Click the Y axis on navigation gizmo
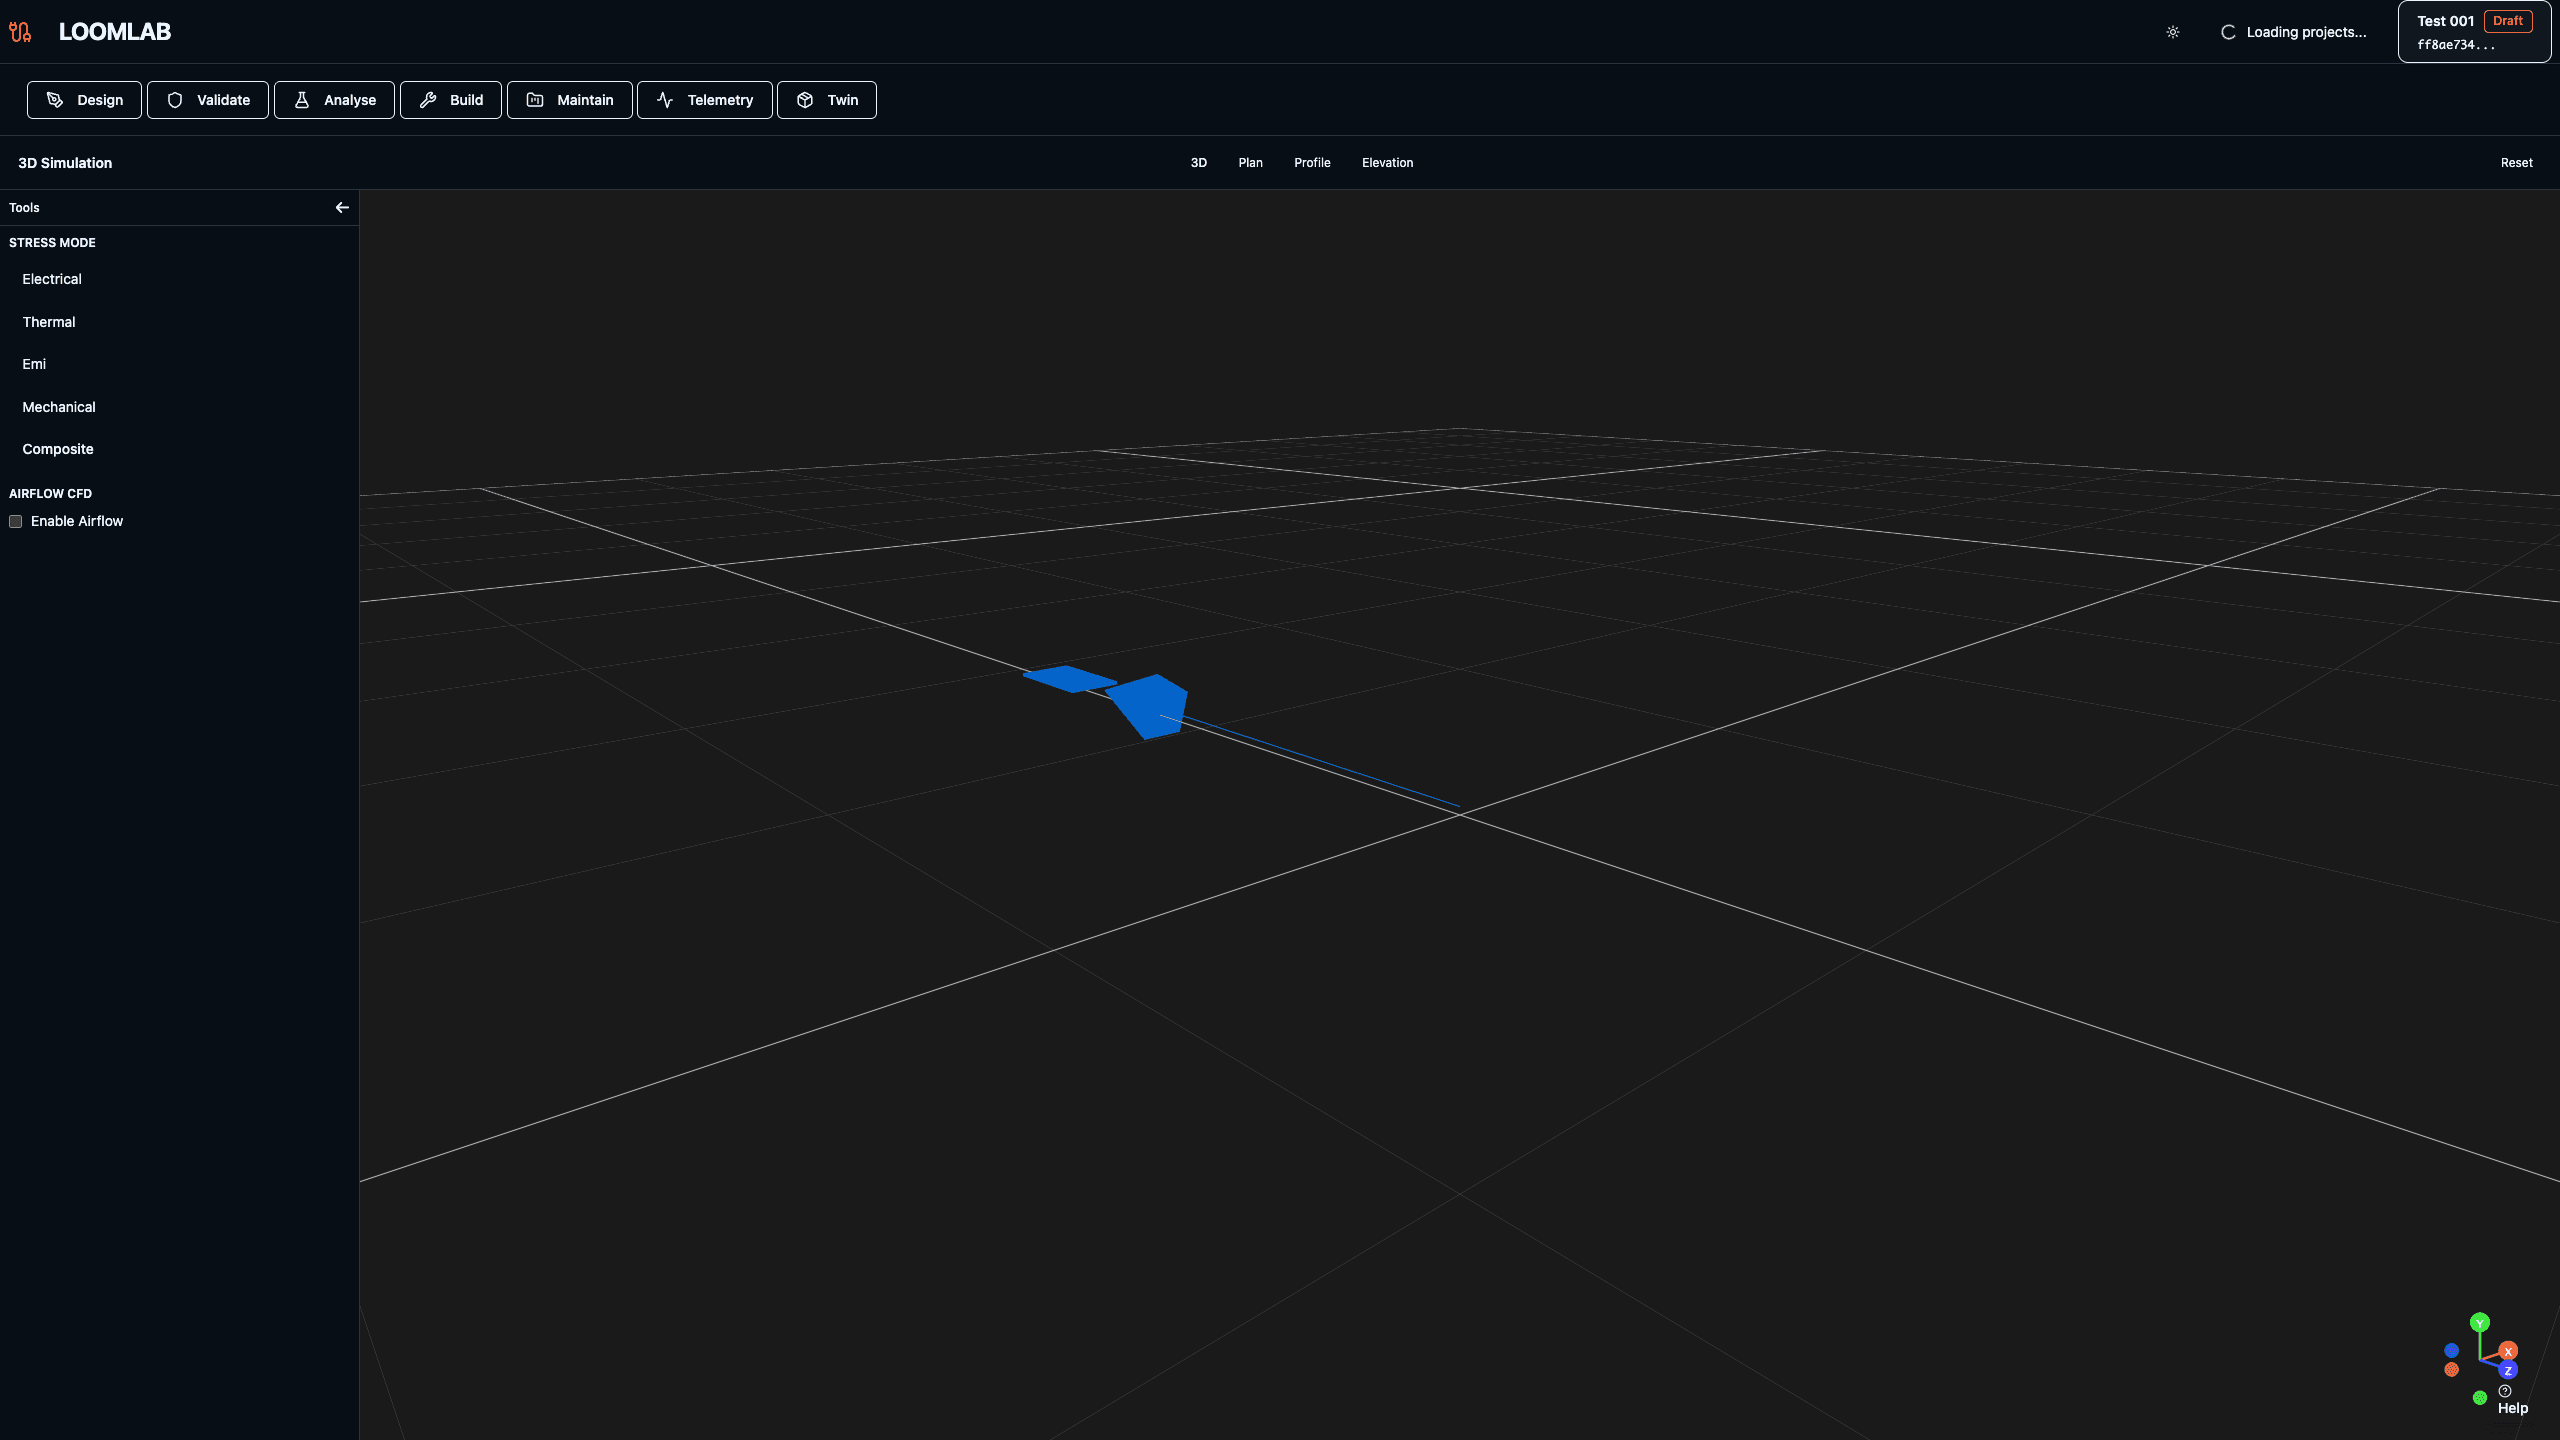 2481,1322
